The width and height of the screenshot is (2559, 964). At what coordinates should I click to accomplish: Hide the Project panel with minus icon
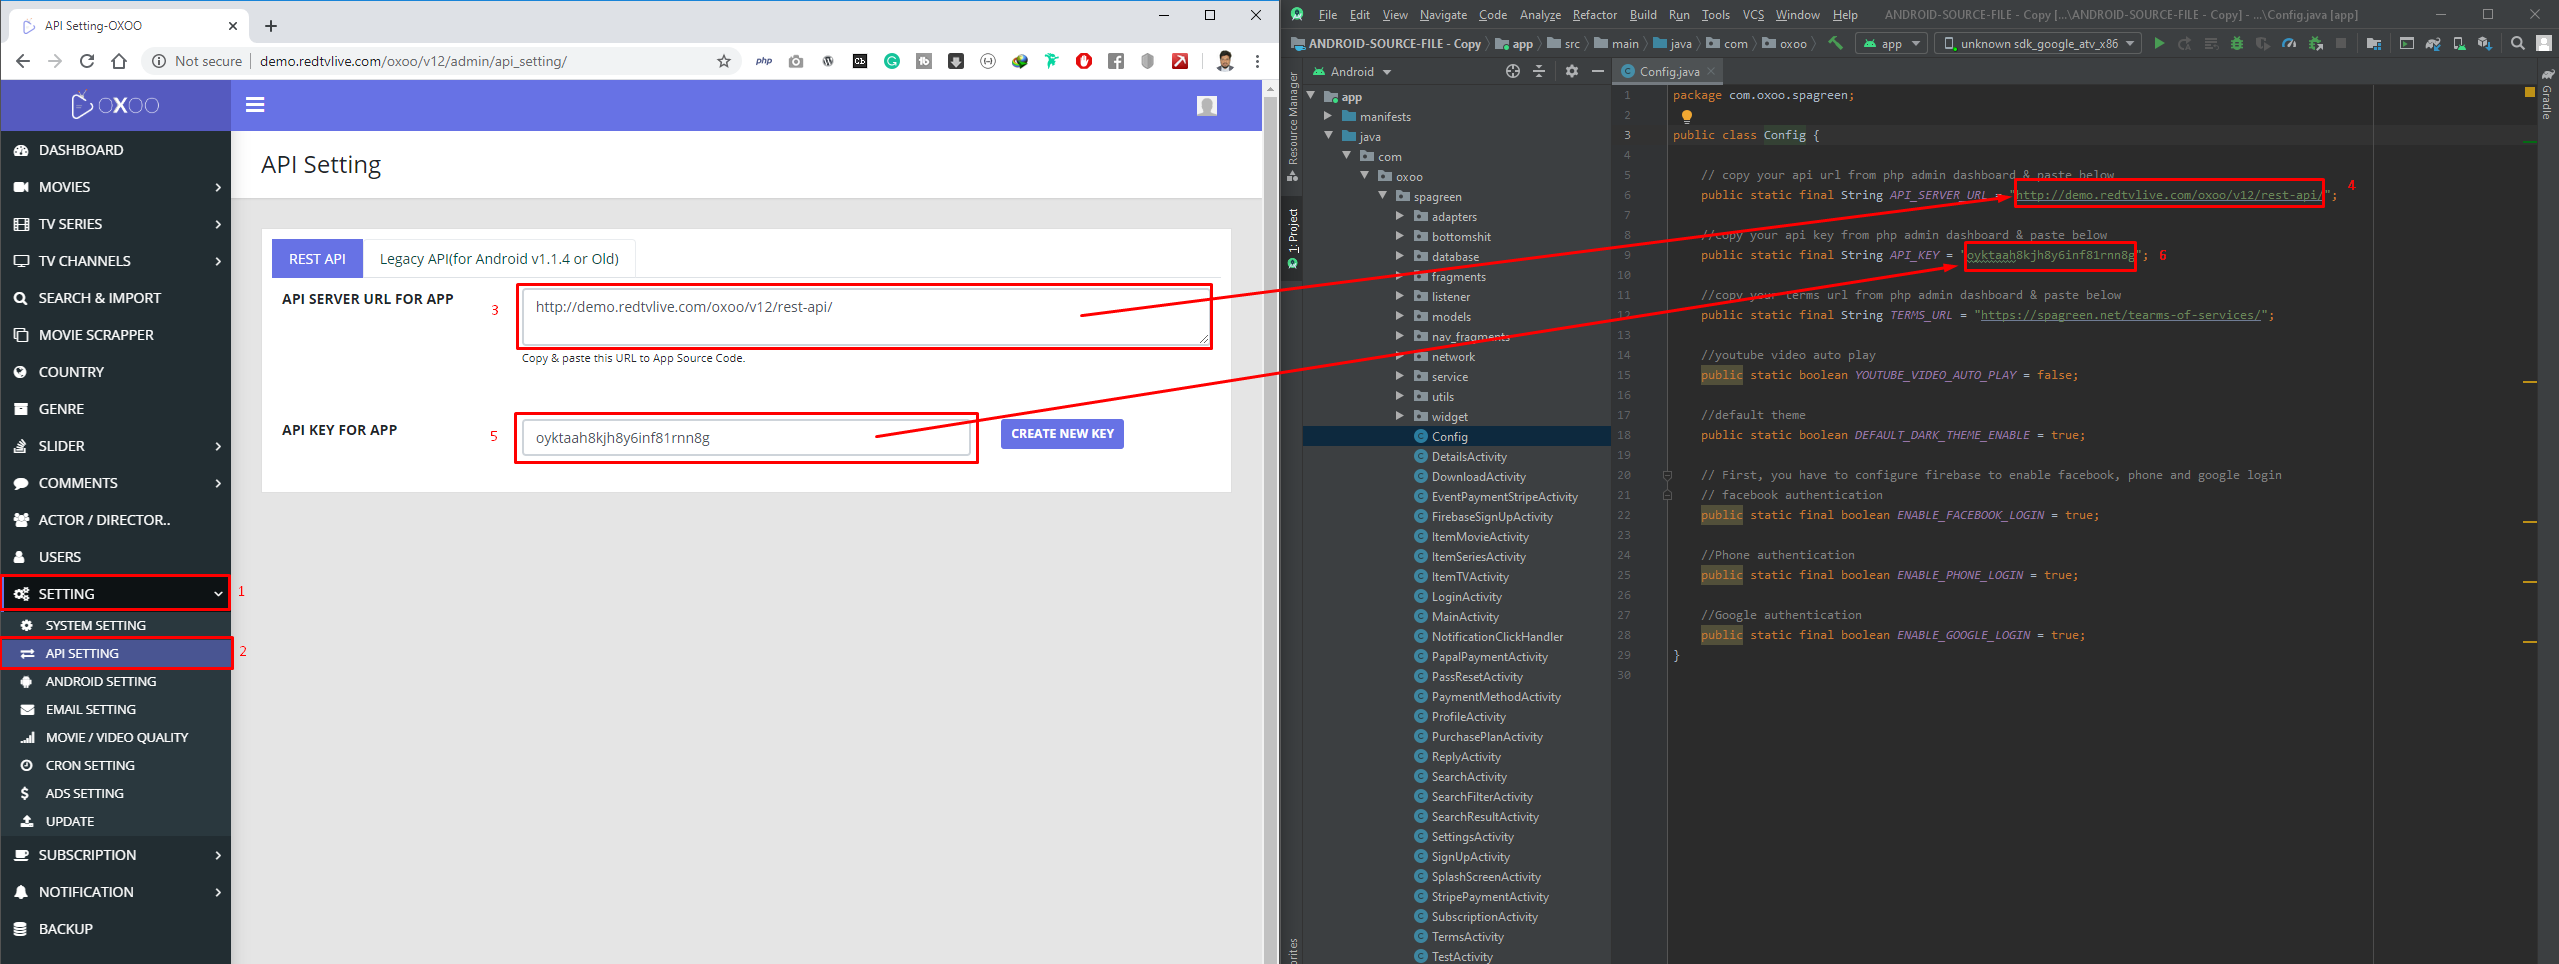coord(1598,71)
